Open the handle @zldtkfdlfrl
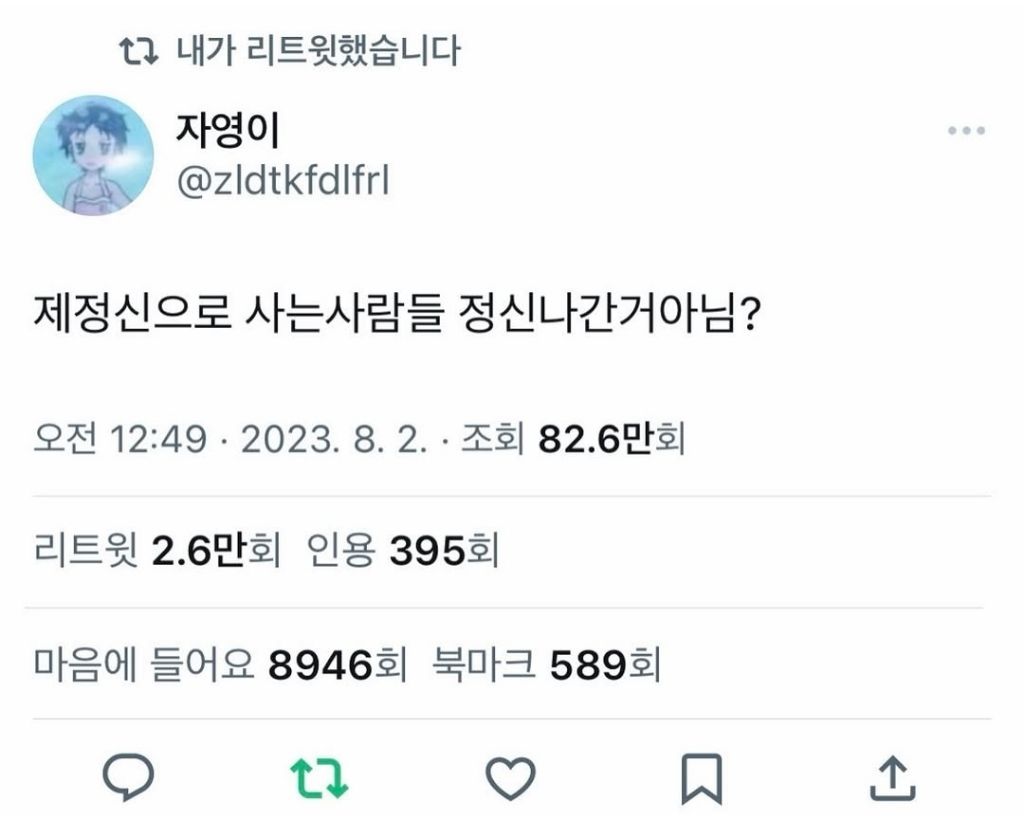 pos(283,180)
